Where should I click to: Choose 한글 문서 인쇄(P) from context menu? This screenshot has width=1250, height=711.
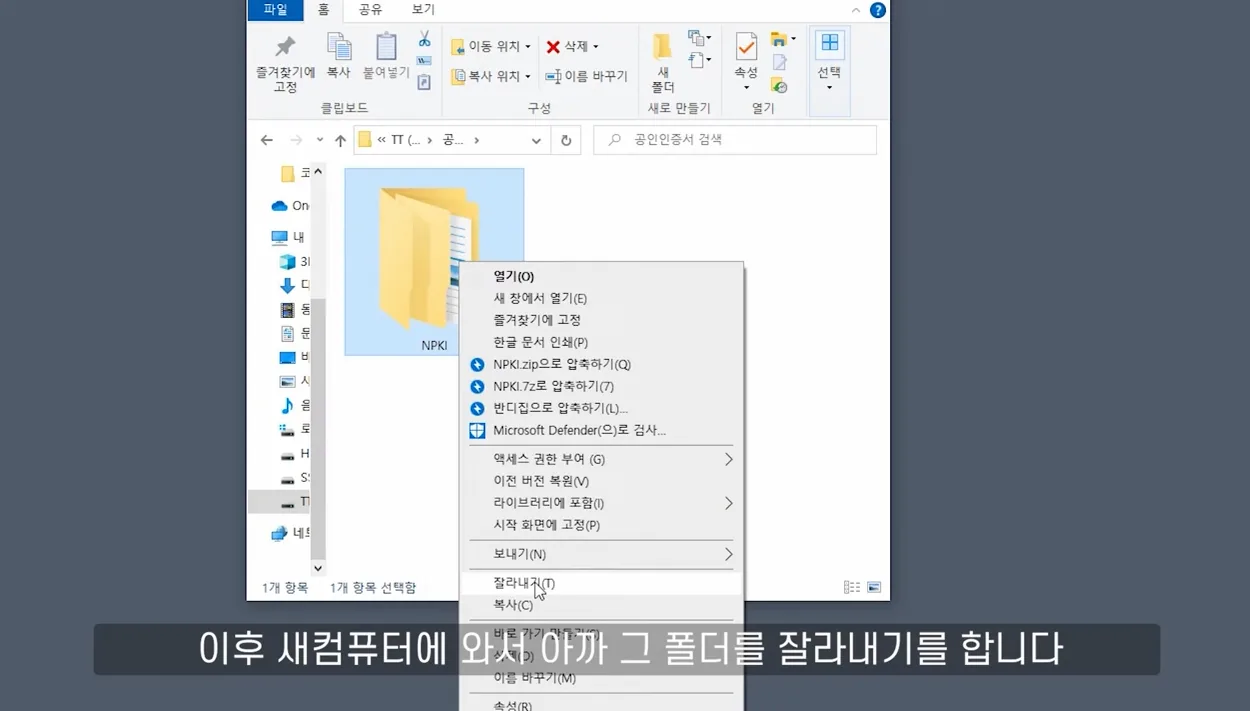[601, 342]
